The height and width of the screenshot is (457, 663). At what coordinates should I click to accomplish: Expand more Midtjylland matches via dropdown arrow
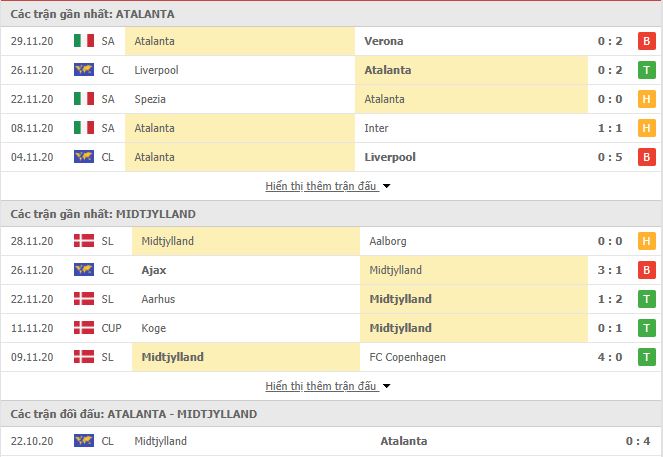click(386, 386)
